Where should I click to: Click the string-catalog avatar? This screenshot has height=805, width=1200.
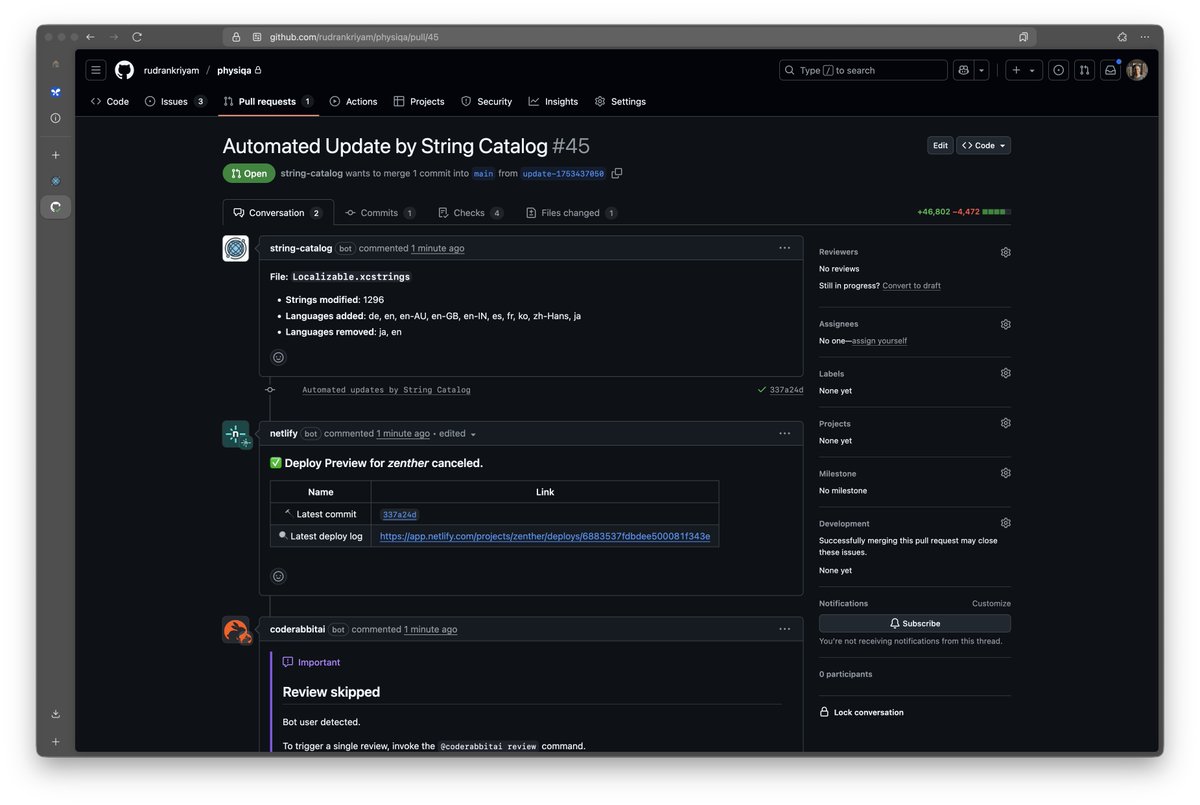[x=235, y=248]
